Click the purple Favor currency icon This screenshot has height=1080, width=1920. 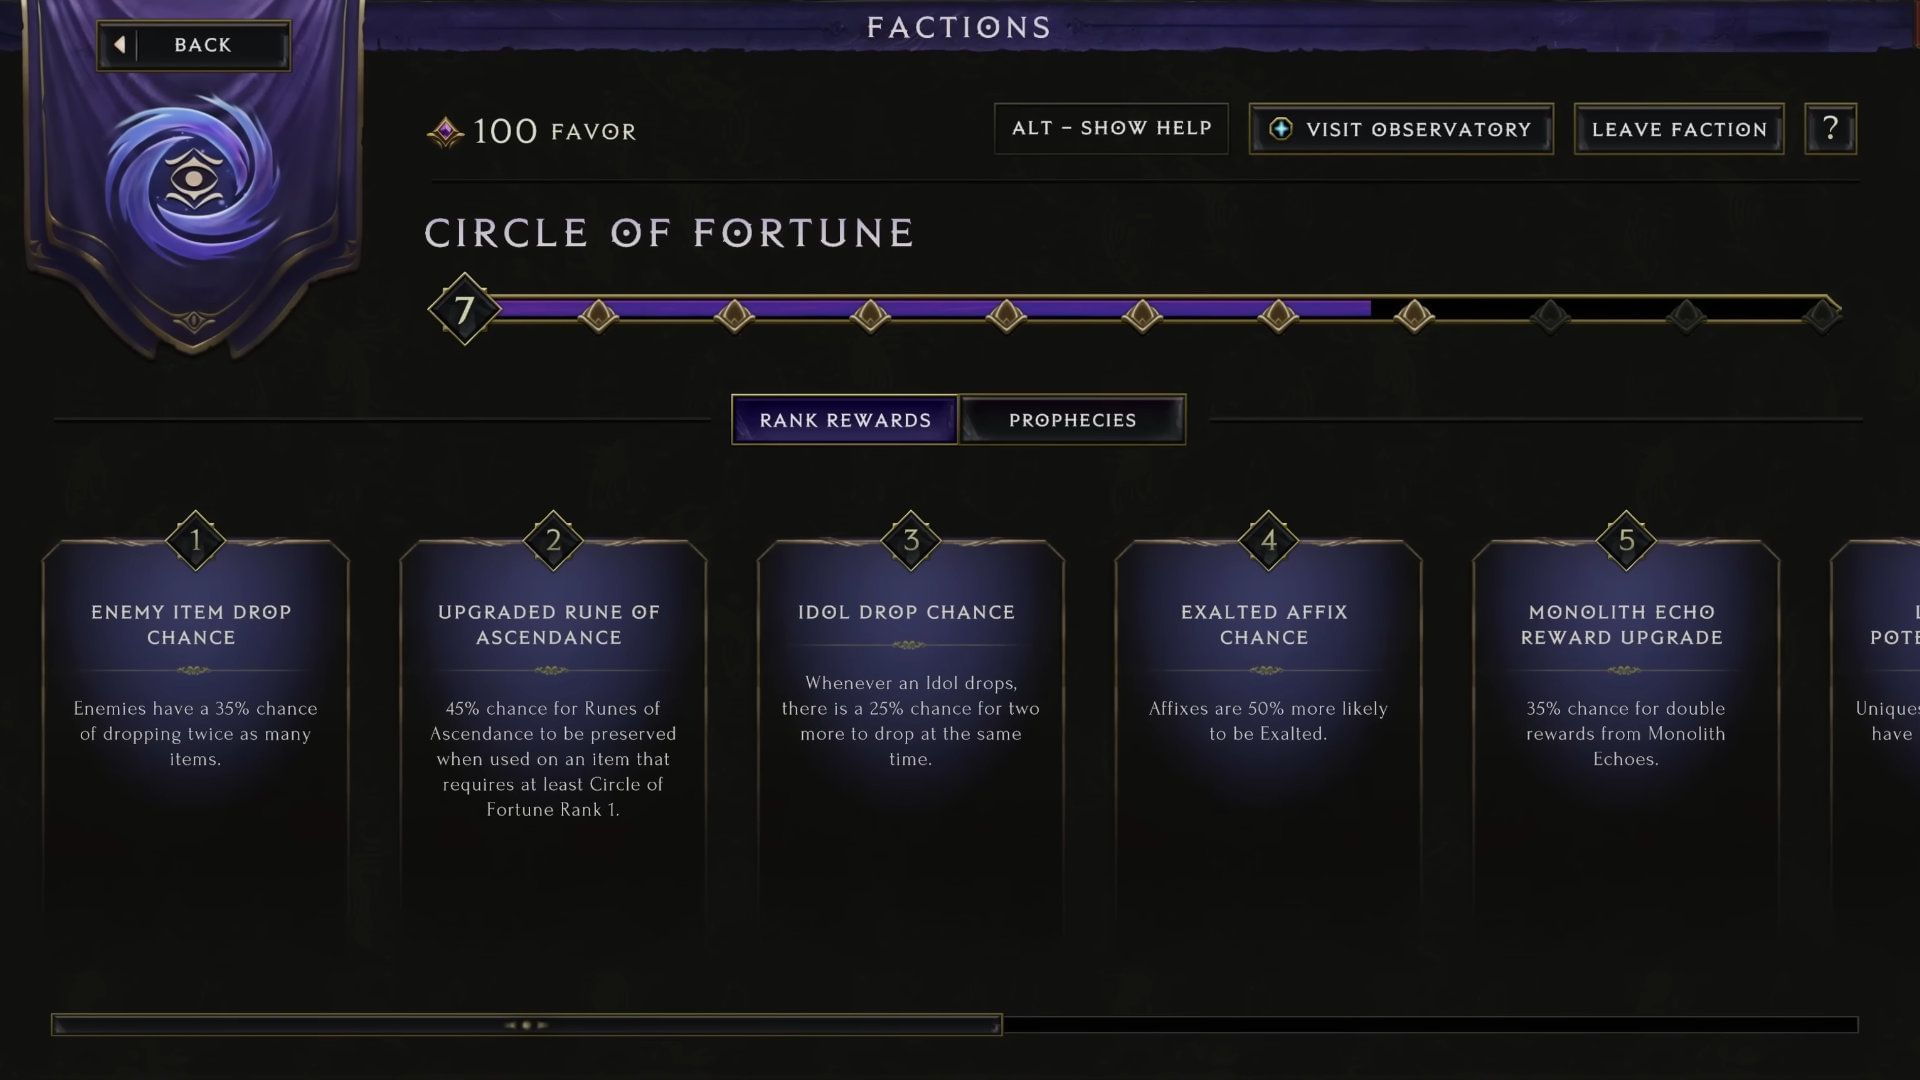(445, 131)
